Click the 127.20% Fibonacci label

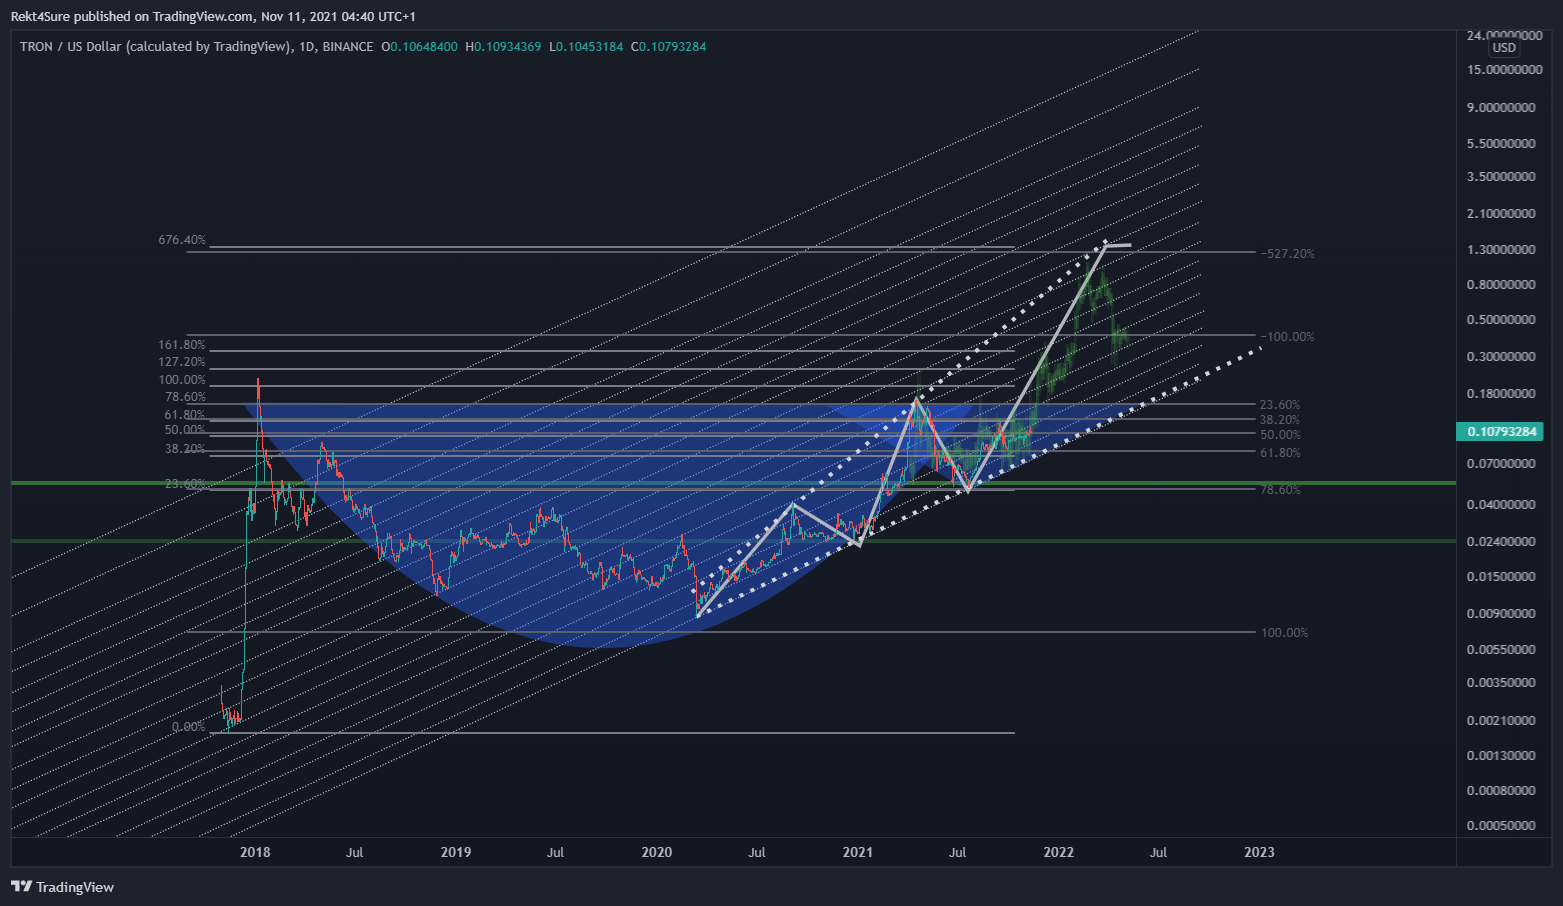182,362
